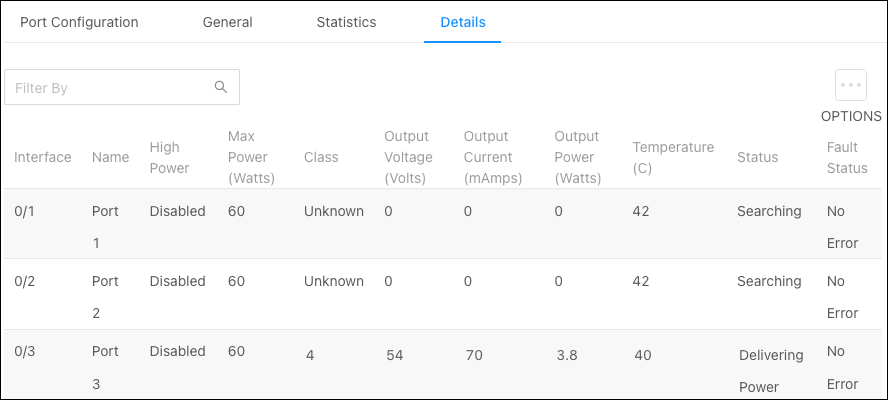Select the Statistics tab

click(x=346, y=22)
